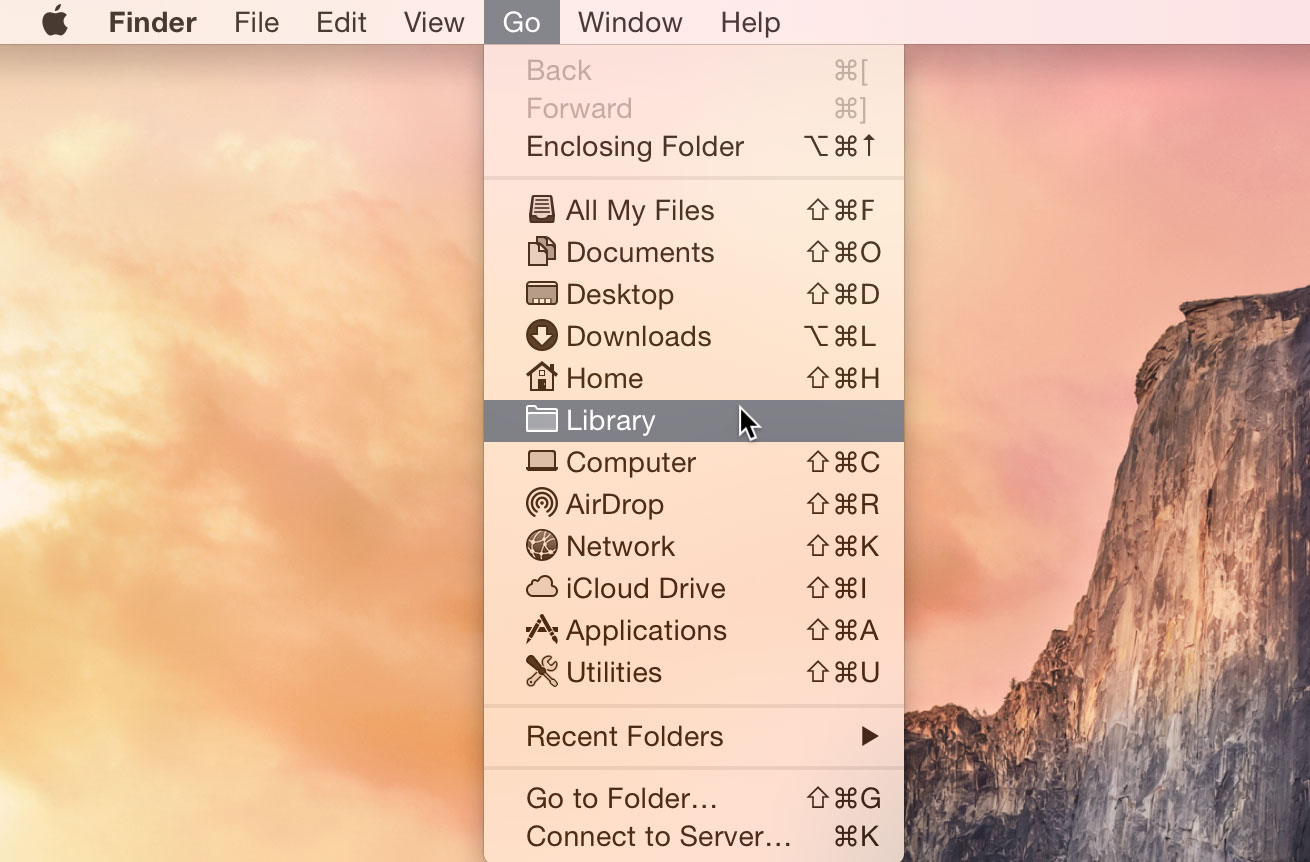
Task: Click the Downloads arrow icon
Action: click(541, 336)
